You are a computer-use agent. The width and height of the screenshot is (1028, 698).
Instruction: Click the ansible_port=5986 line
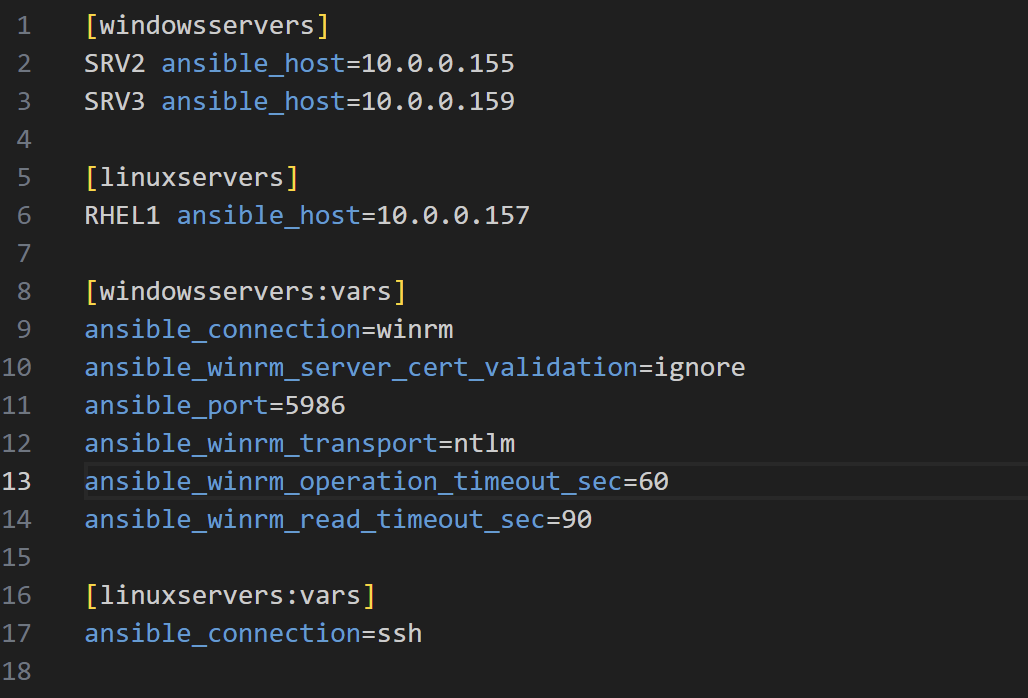point(214,406)
